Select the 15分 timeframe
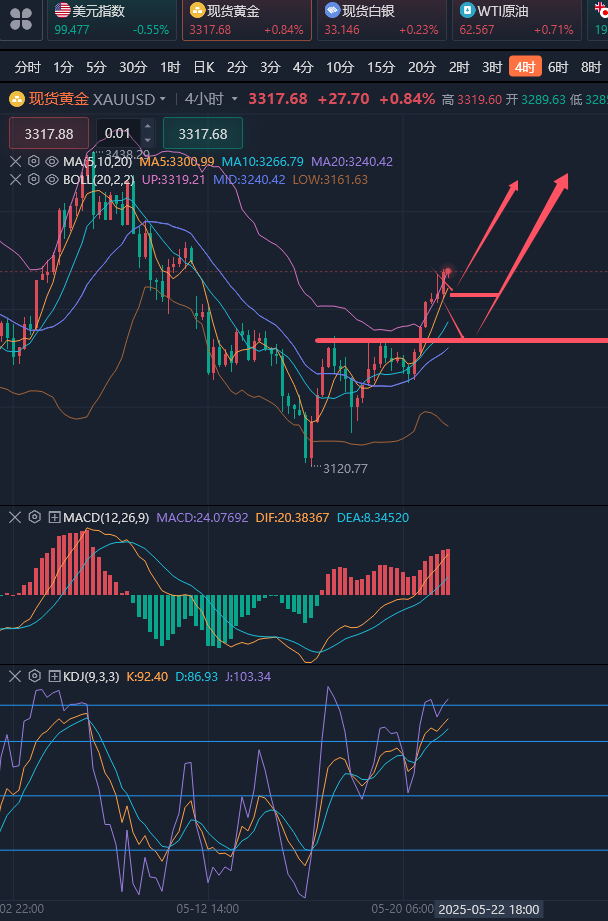Screen dimensions: 608x921 pyautogui.click(x=381, y=68)
